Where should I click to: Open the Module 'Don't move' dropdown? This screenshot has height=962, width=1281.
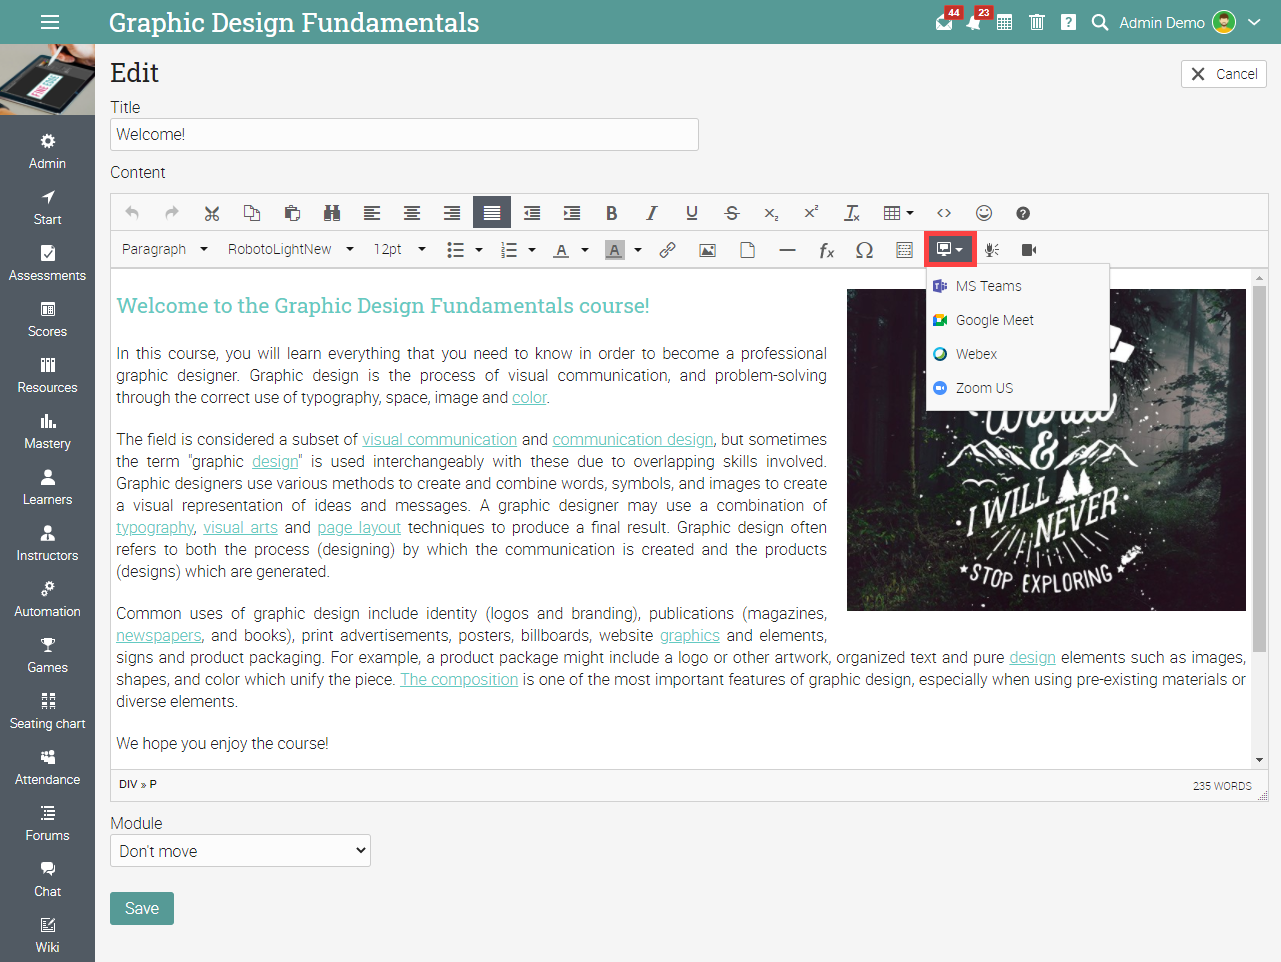(x=240, y=851)
